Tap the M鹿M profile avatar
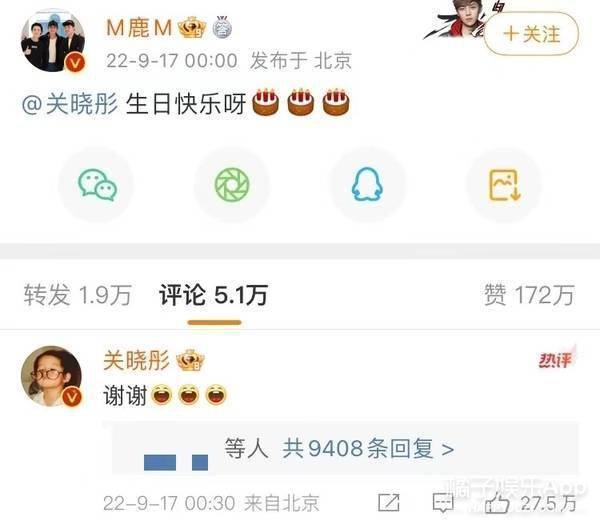 [53, 41]
